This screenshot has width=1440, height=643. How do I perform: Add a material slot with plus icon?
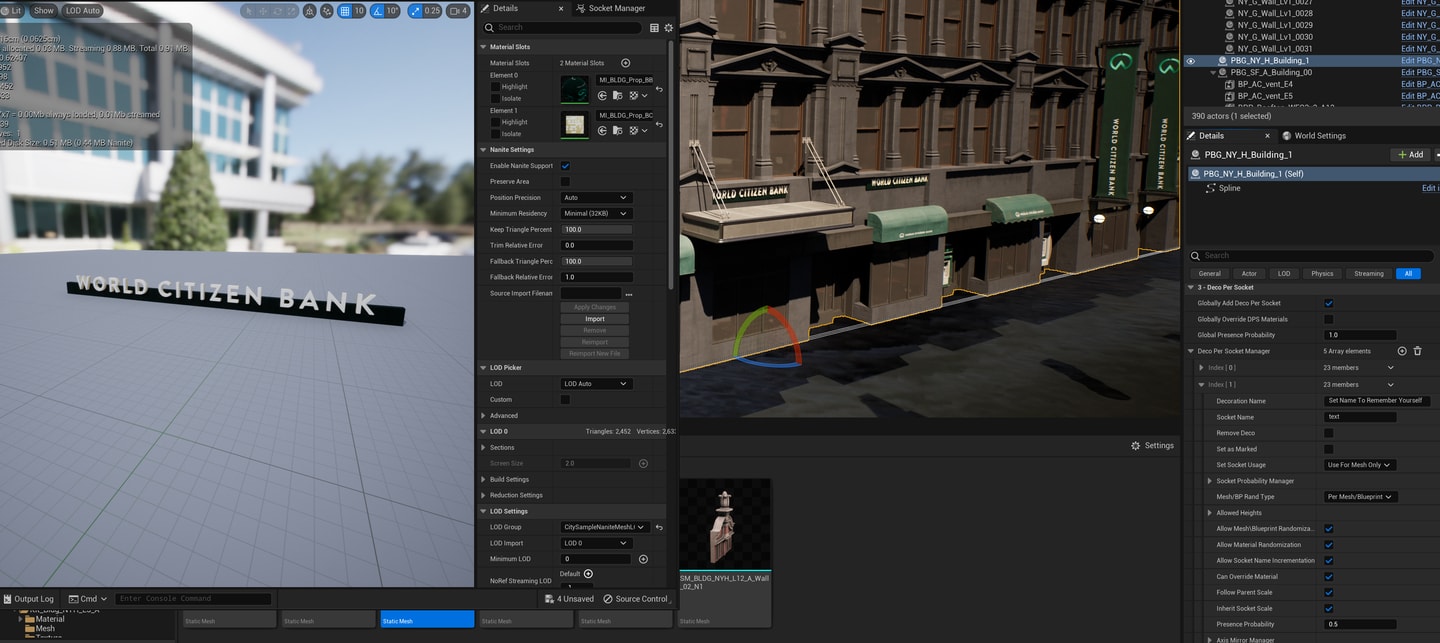tap(626, 63)
